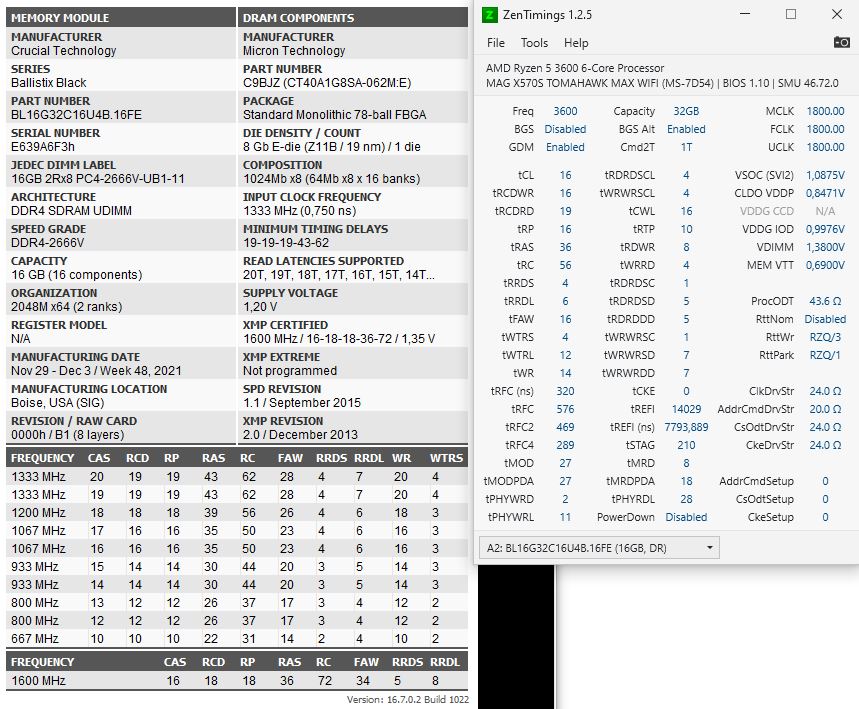The width and height of the screenshot is (859, 709).
Task: Click the GDM value Enabled
Action: (x=565, y=147)
